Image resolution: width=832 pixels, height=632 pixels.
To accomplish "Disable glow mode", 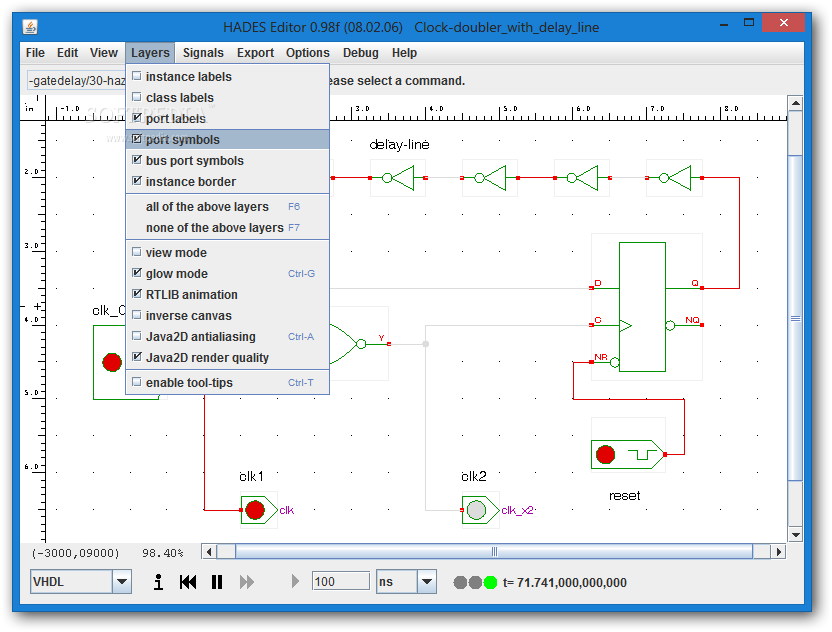I will (228, 274).
